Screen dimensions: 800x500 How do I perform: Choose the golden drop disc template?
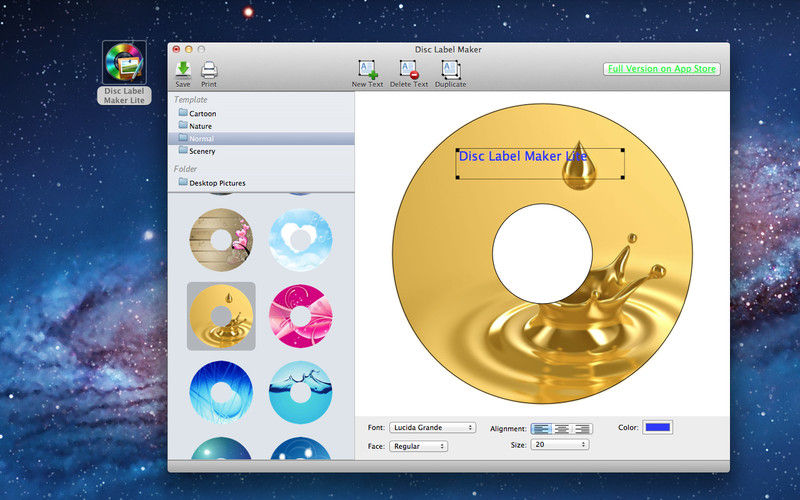coord(221,316)
